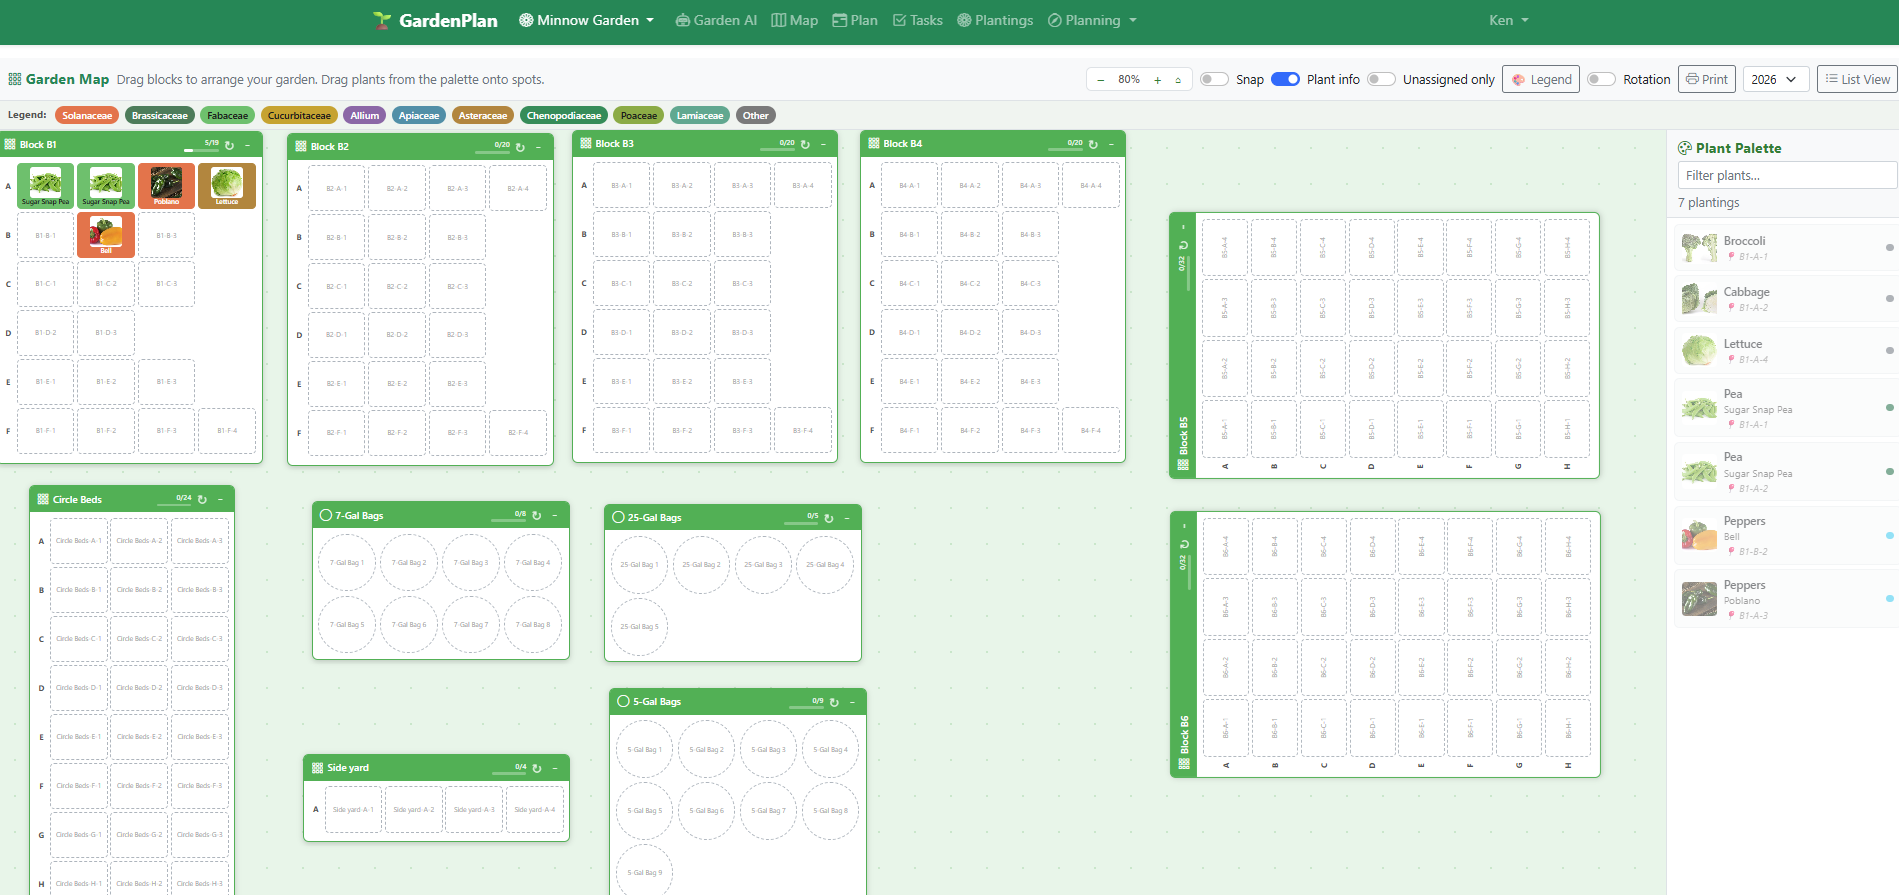Click the Plant Palette icon
This screenshot has height=895, width=1899.
coord(1685,148)
